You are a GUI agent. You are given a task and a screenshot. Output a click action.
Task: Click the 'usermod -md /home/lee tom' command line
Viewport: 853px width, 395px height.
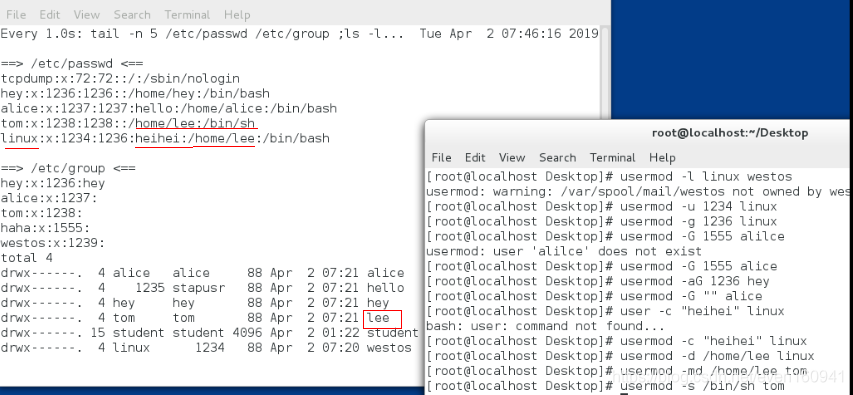tap(616, 371)
